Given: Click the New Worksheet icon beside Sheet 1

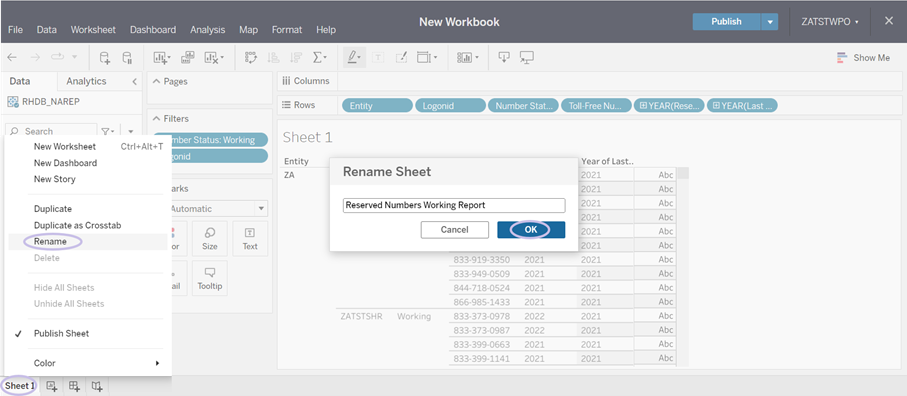Looking at the screenshot, I should pos(51,386).
